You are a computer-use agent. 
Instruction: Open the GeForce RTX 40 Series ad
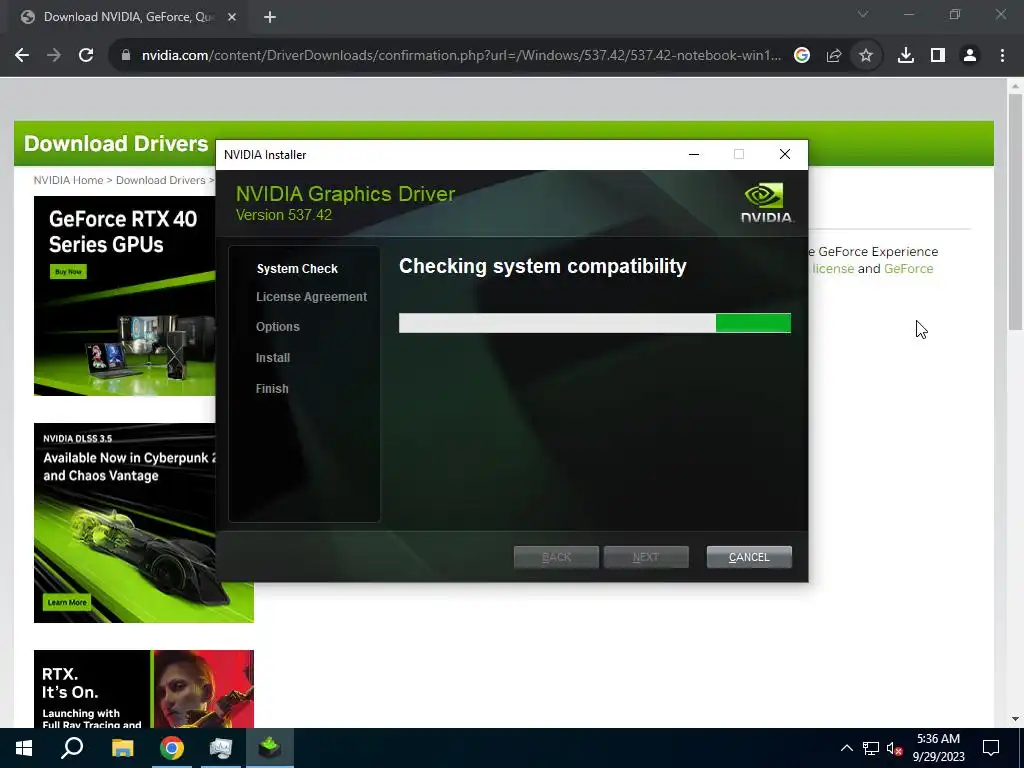125,296
